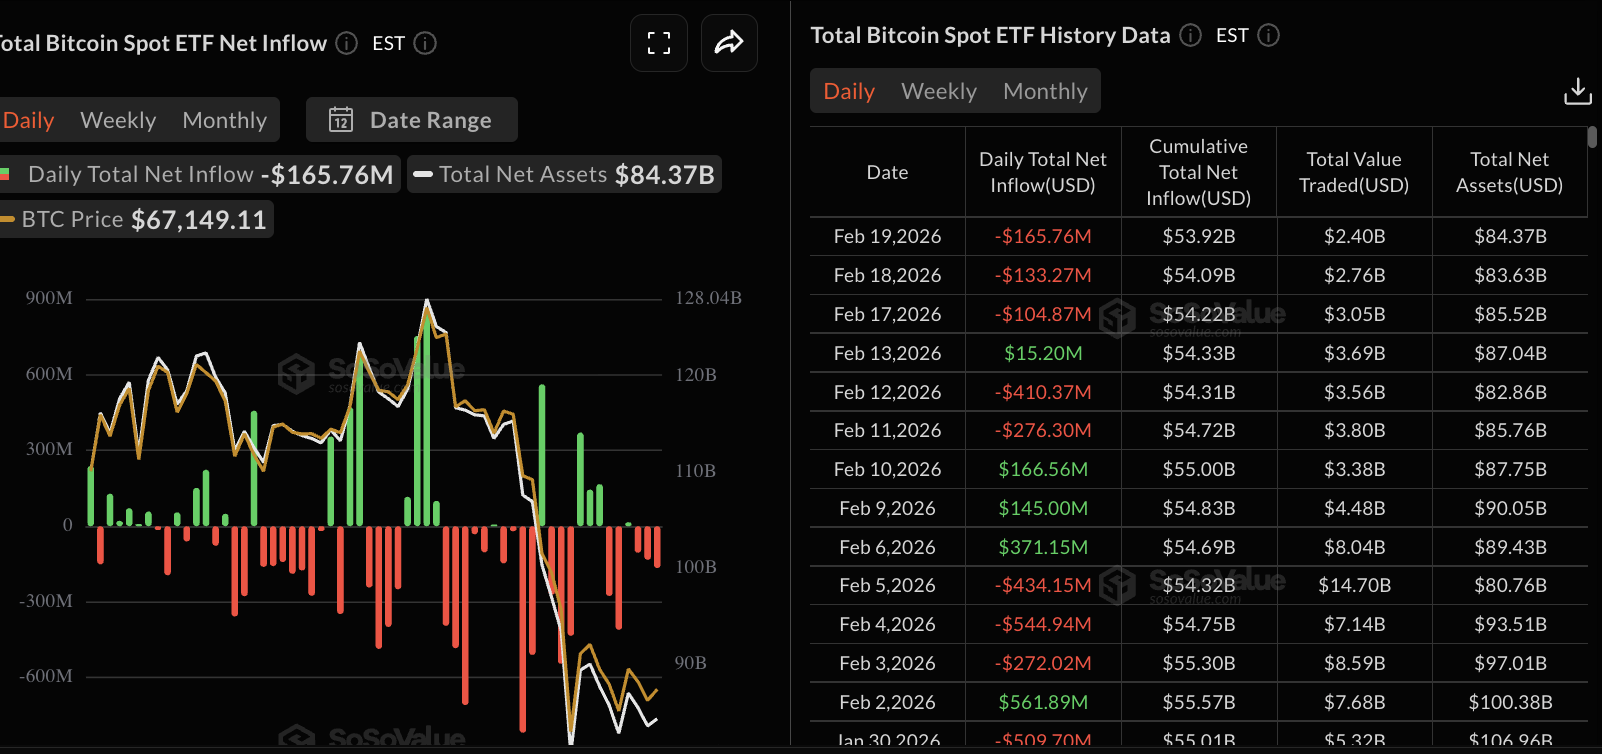
Task: Click the info icon beside Net Inflow title
Action: pyautogui.click(x=345, y=43)
